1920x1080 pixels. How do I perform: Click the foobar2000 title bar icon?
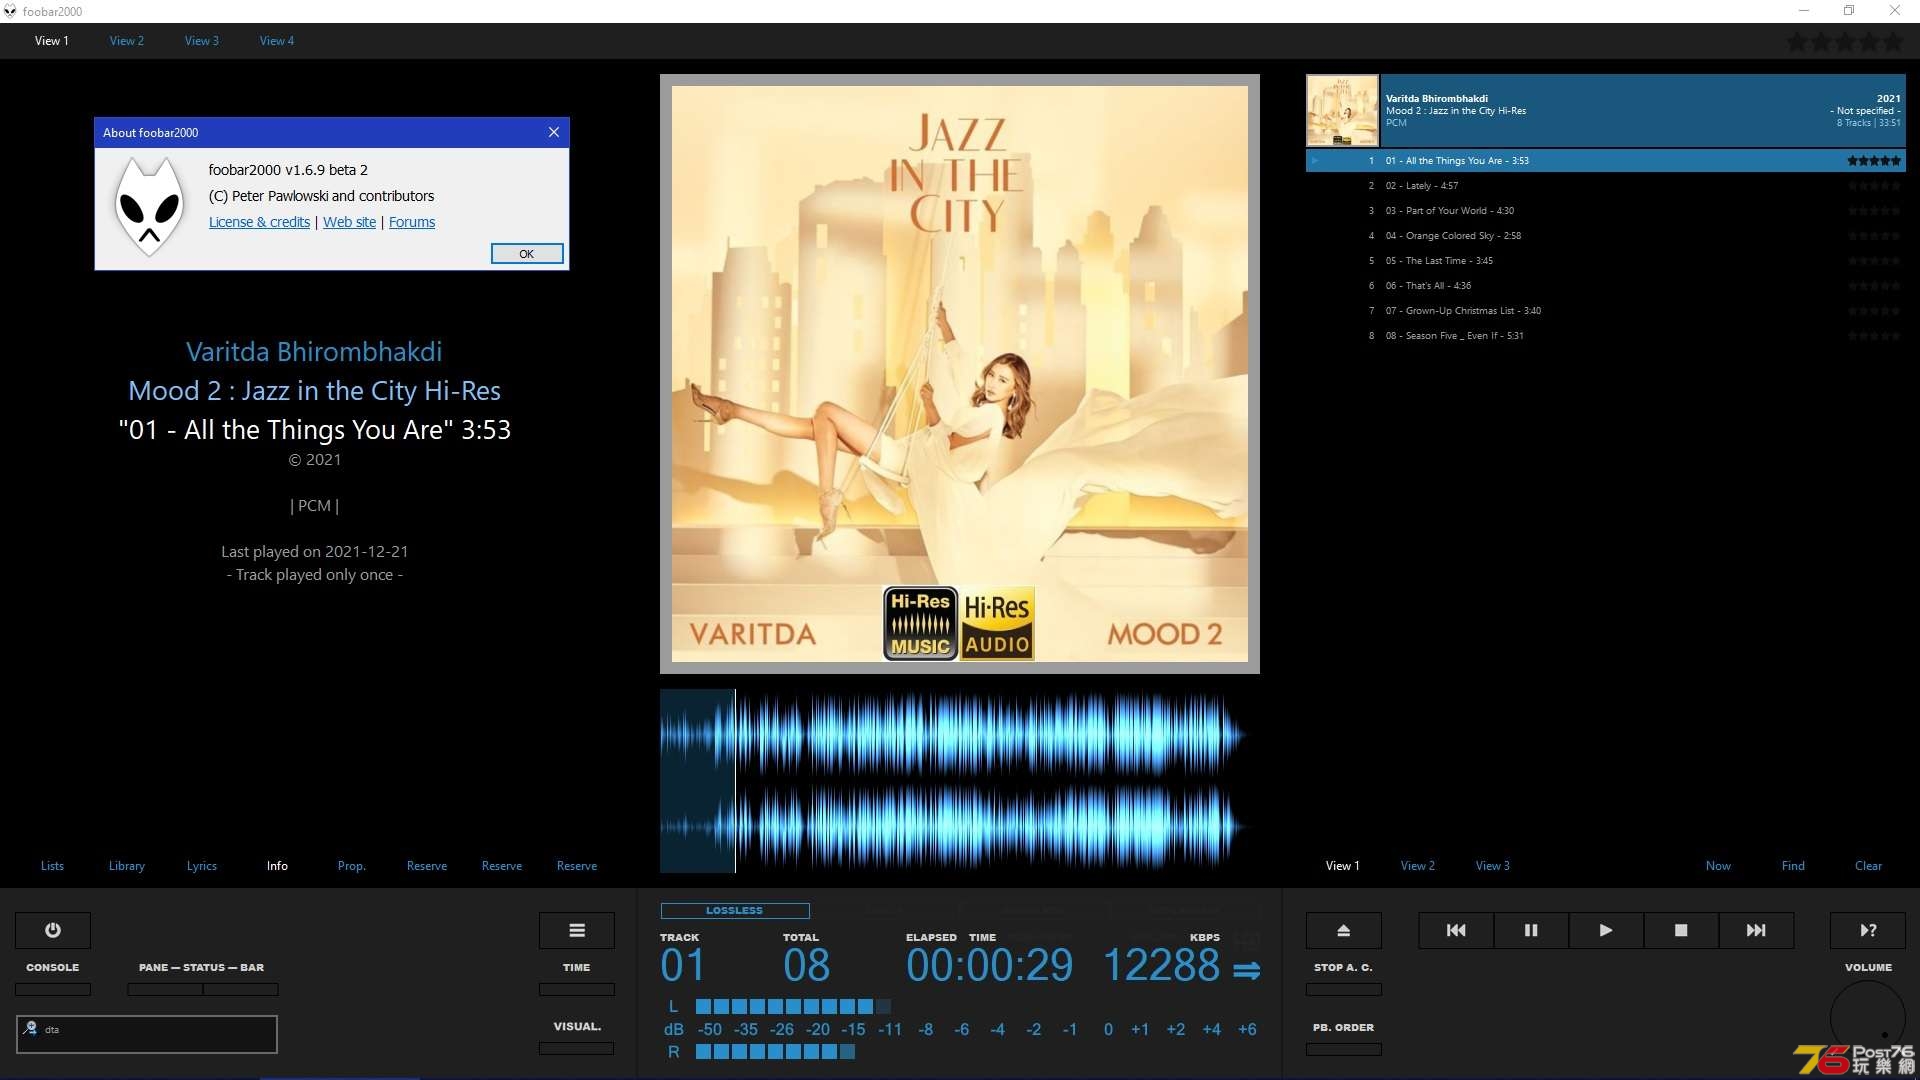tap(10, 11)
